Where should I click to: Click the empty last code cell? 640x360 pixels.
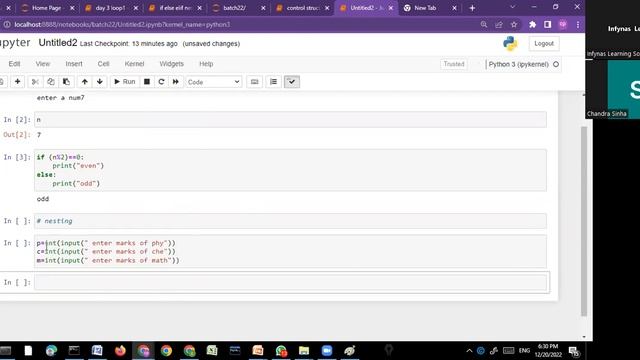(290, 282)
